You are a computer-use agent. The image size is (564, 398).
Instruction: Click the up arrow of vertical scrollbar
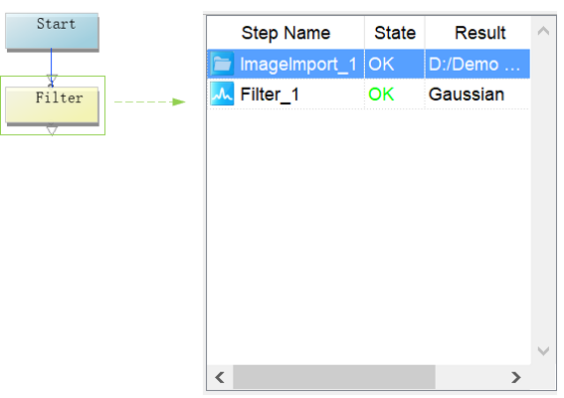pyautogui.click(x=543, y=31)
